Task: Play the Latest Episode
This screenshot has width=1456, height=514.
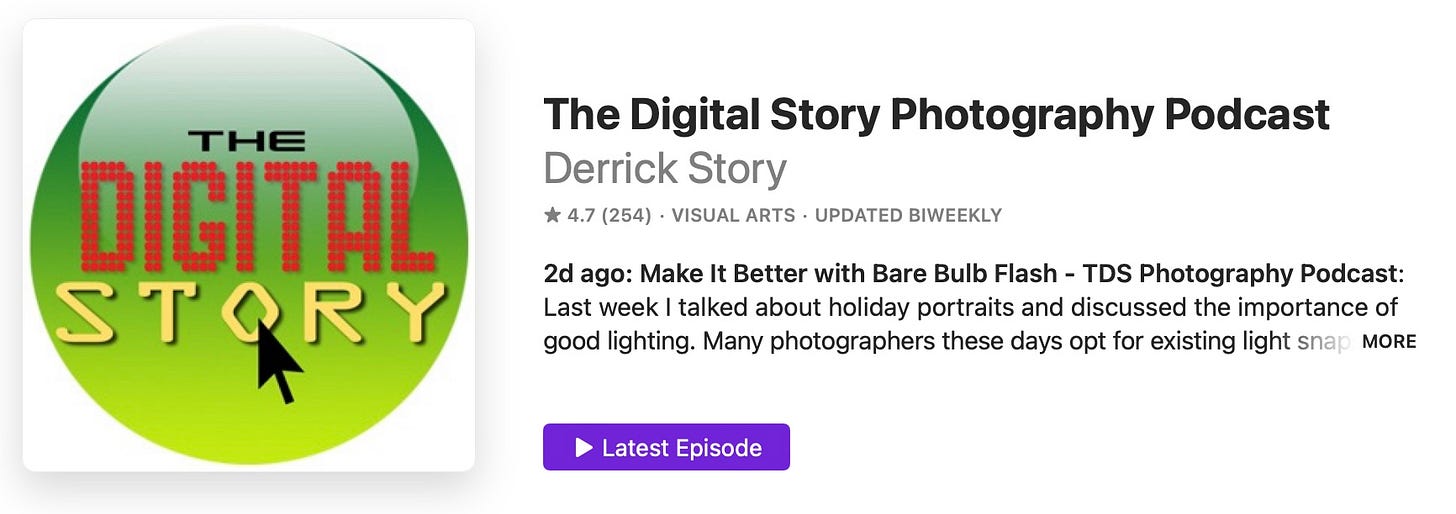Action: [x=666, y=447]
